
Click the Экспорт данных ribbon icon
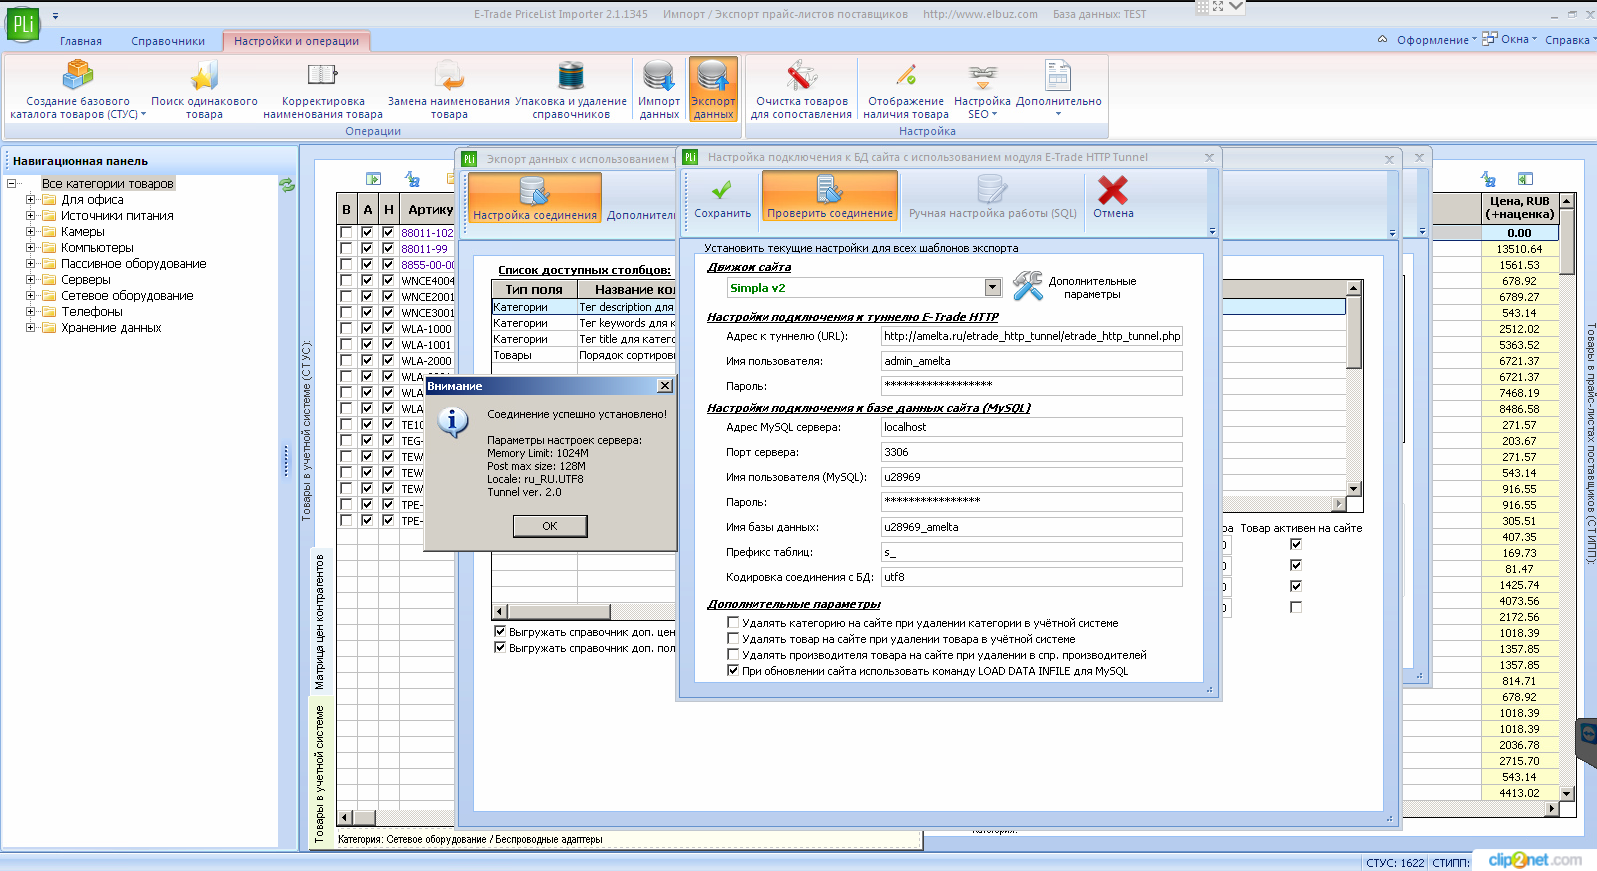[713, 89]
